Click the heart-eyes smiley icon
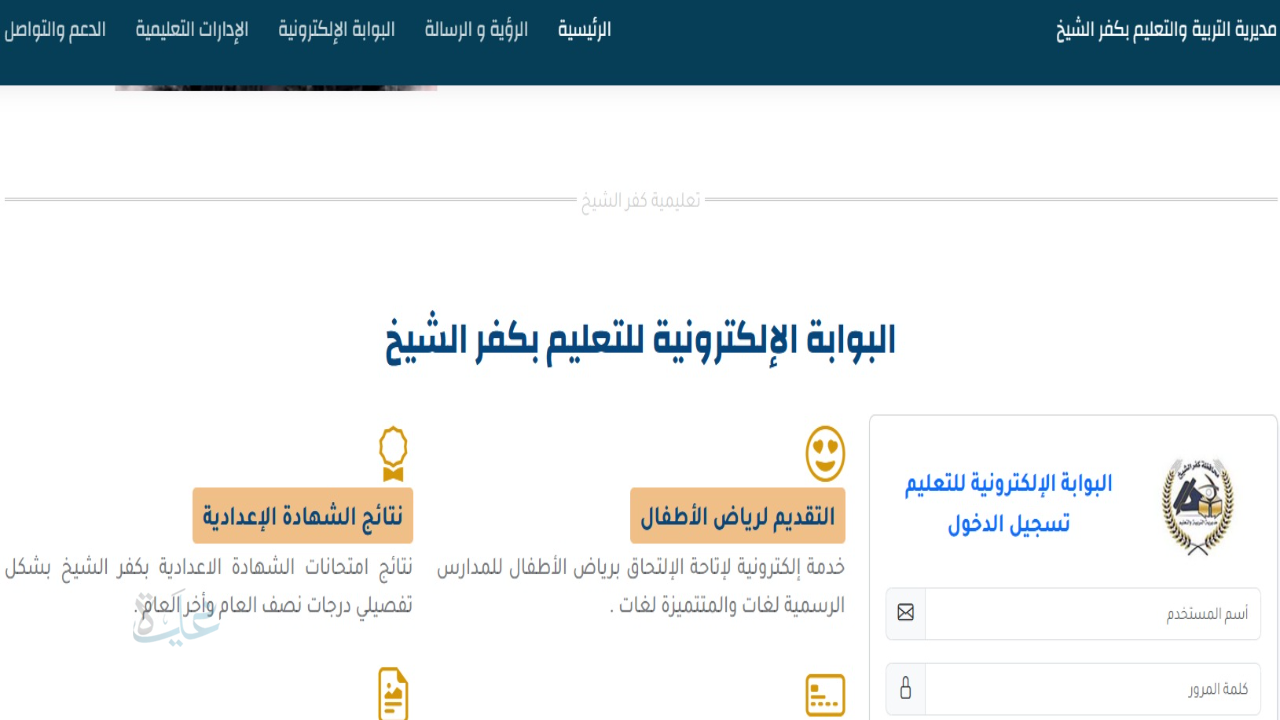 826,453
